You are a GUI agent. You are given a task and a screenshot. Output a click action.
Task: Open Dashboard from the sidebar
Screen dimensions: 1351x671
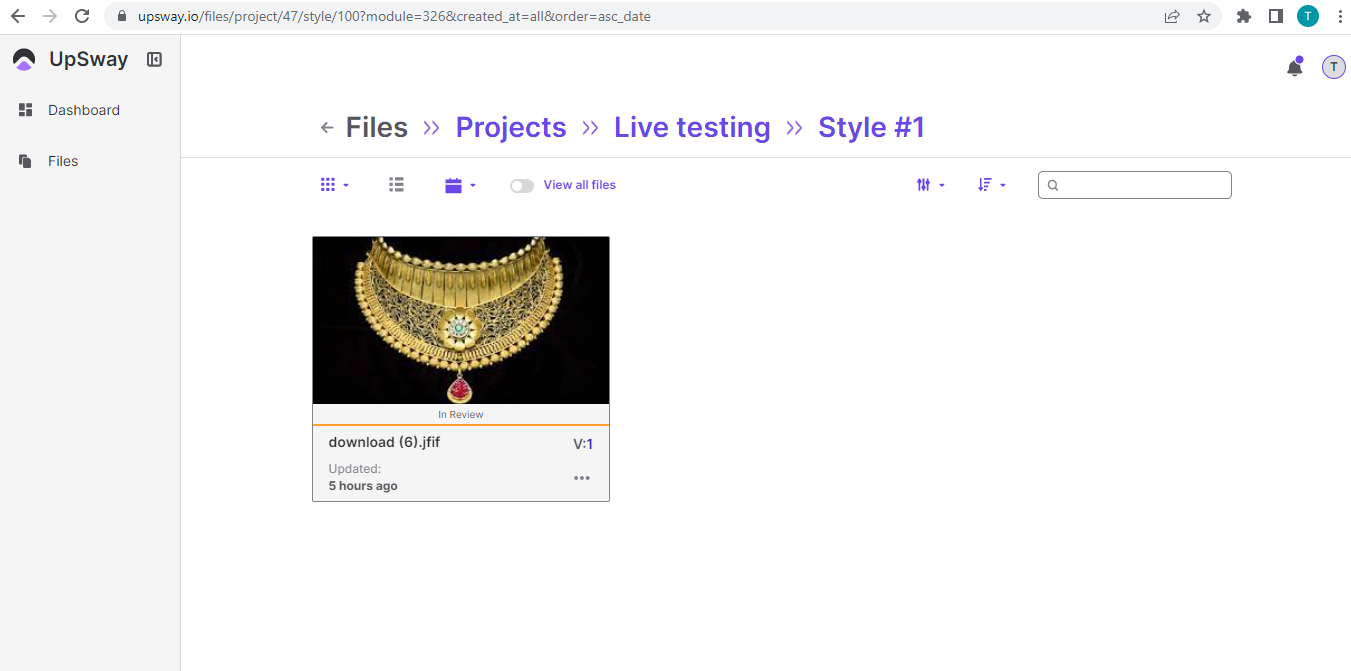point(83,110)
